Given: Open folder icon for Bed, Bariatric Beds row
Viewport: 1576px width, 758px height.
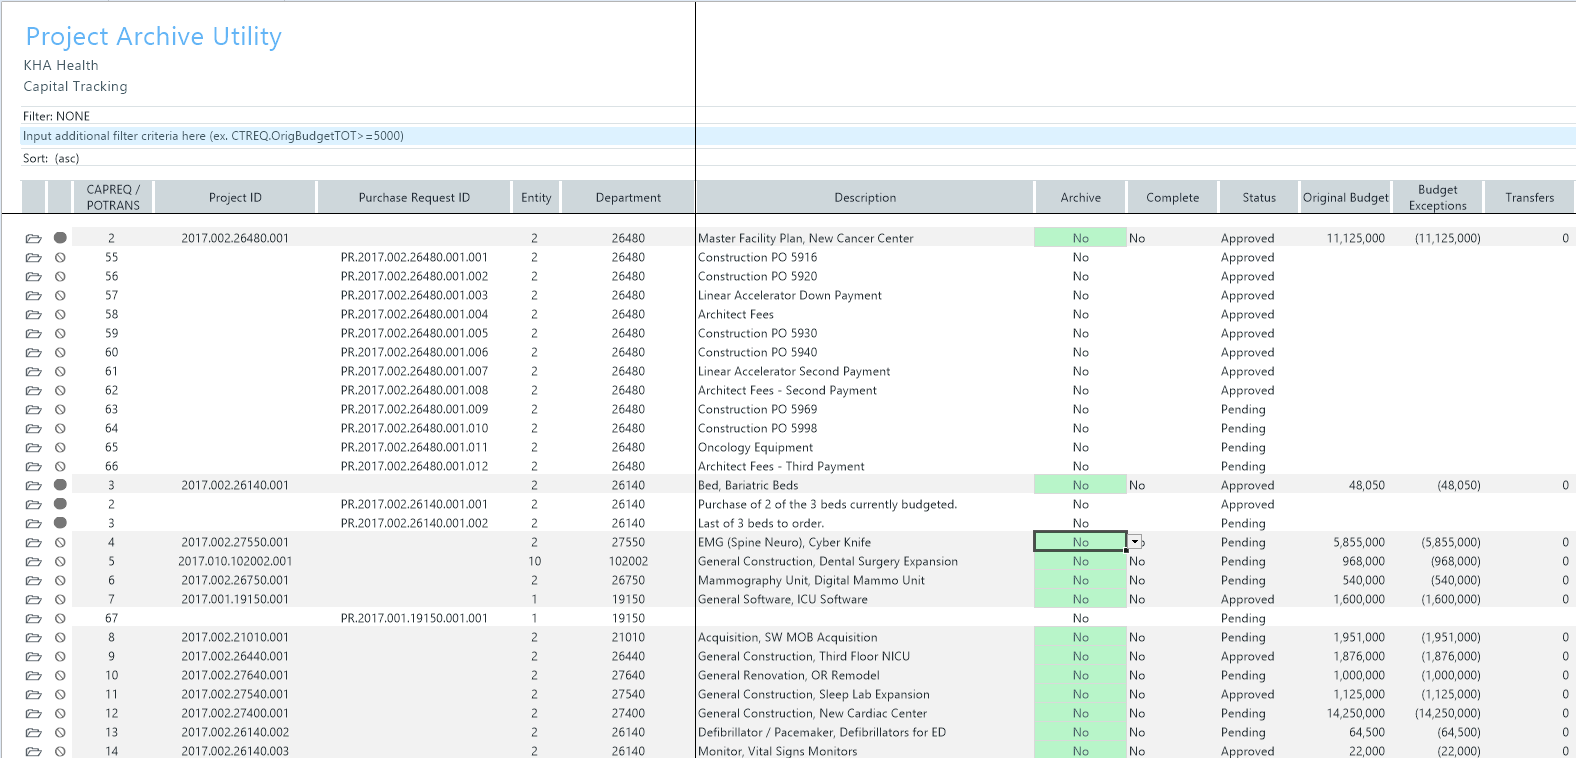Looking at the screenshot, I should tap(33, 485).
